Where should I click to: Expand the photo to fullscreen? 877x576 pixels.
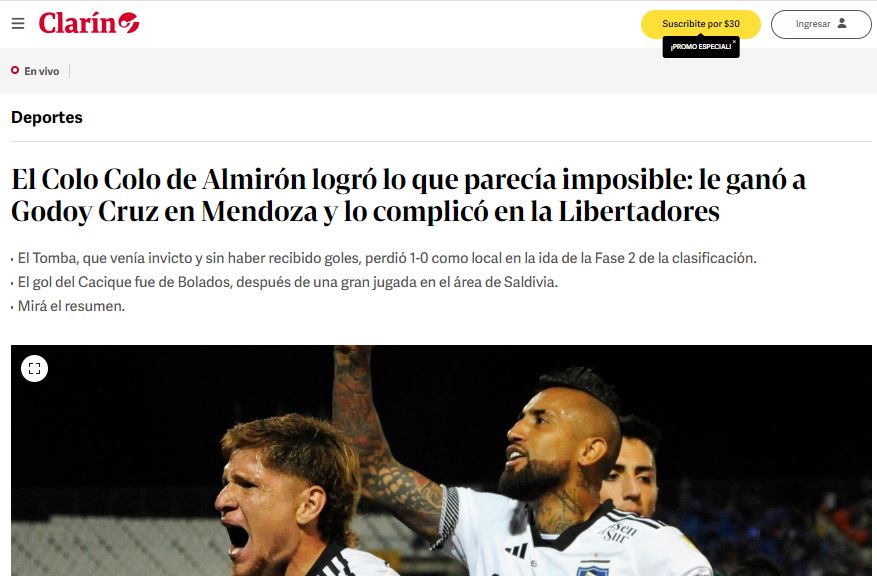click(x=35, y=369)
